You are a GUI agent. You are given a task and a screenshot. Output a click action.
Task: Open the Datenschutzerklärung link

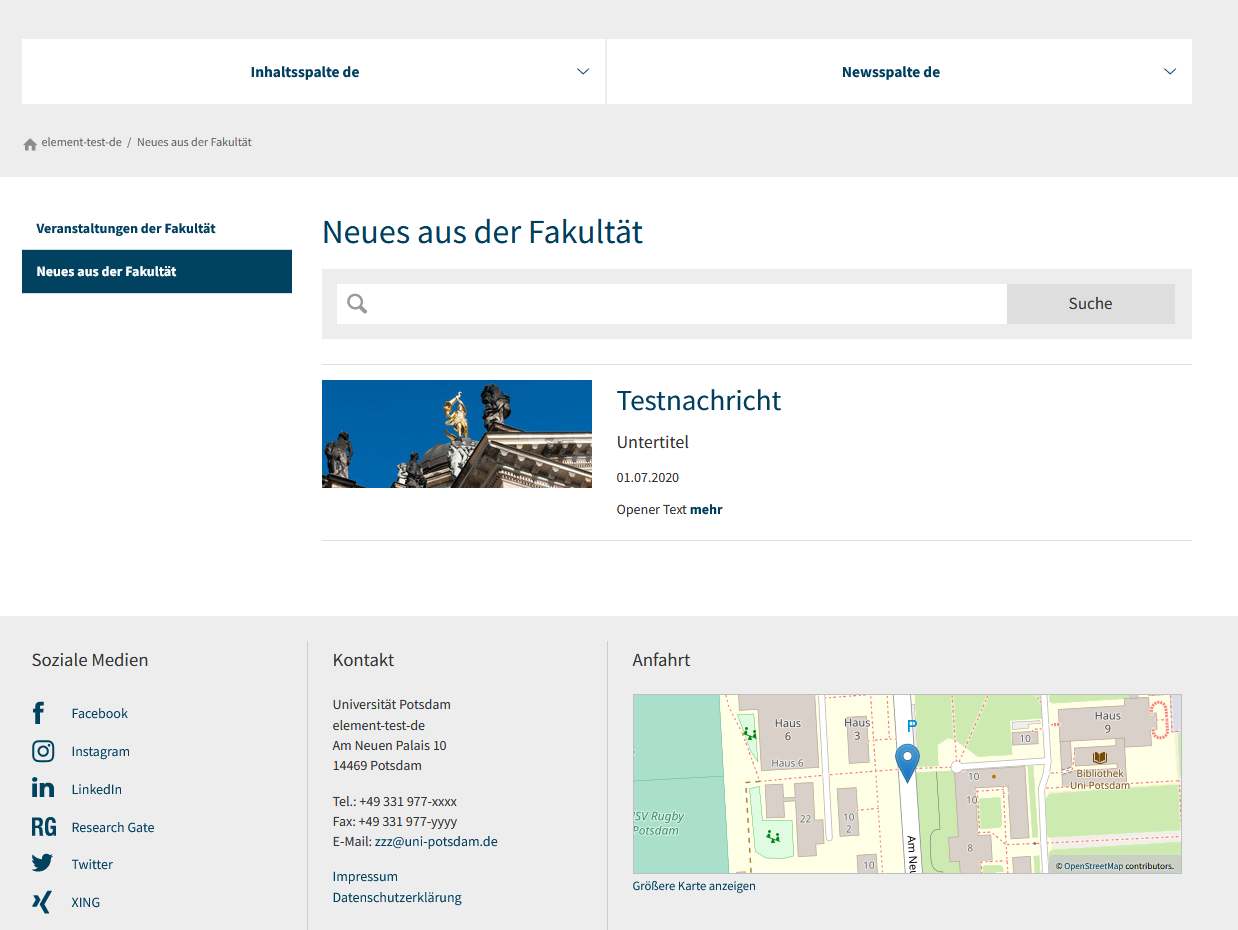click(397, 898)
